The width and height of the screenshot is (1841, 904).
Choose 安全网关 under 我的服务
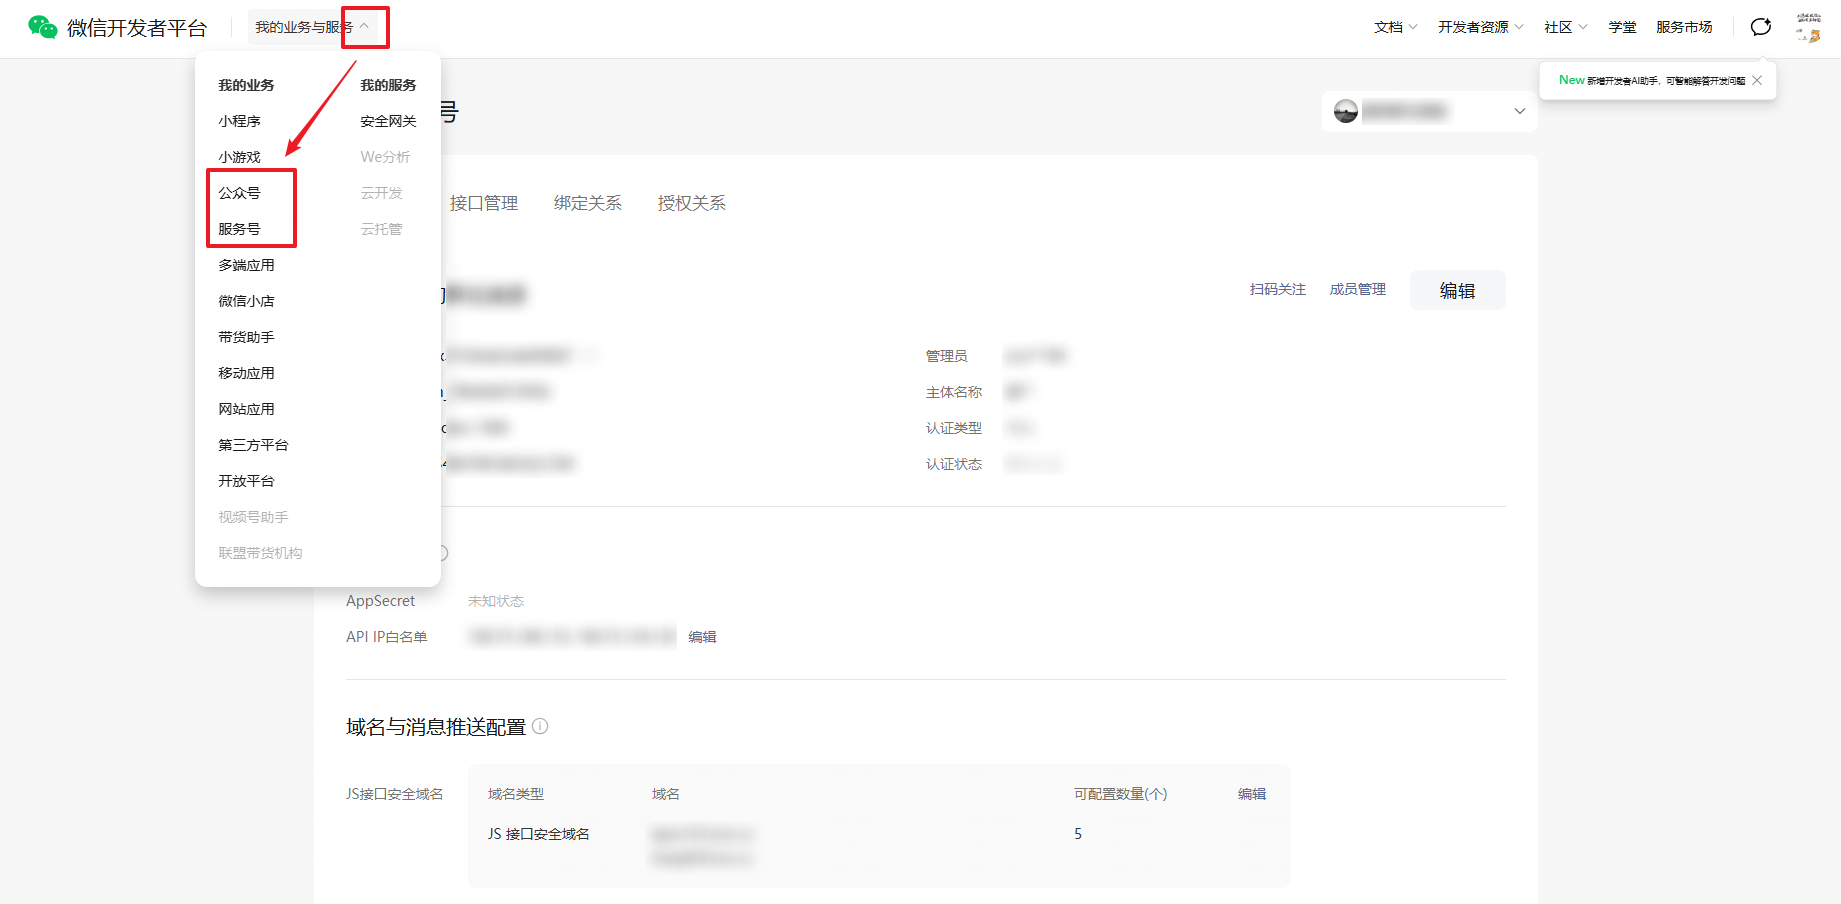(388, 121)
